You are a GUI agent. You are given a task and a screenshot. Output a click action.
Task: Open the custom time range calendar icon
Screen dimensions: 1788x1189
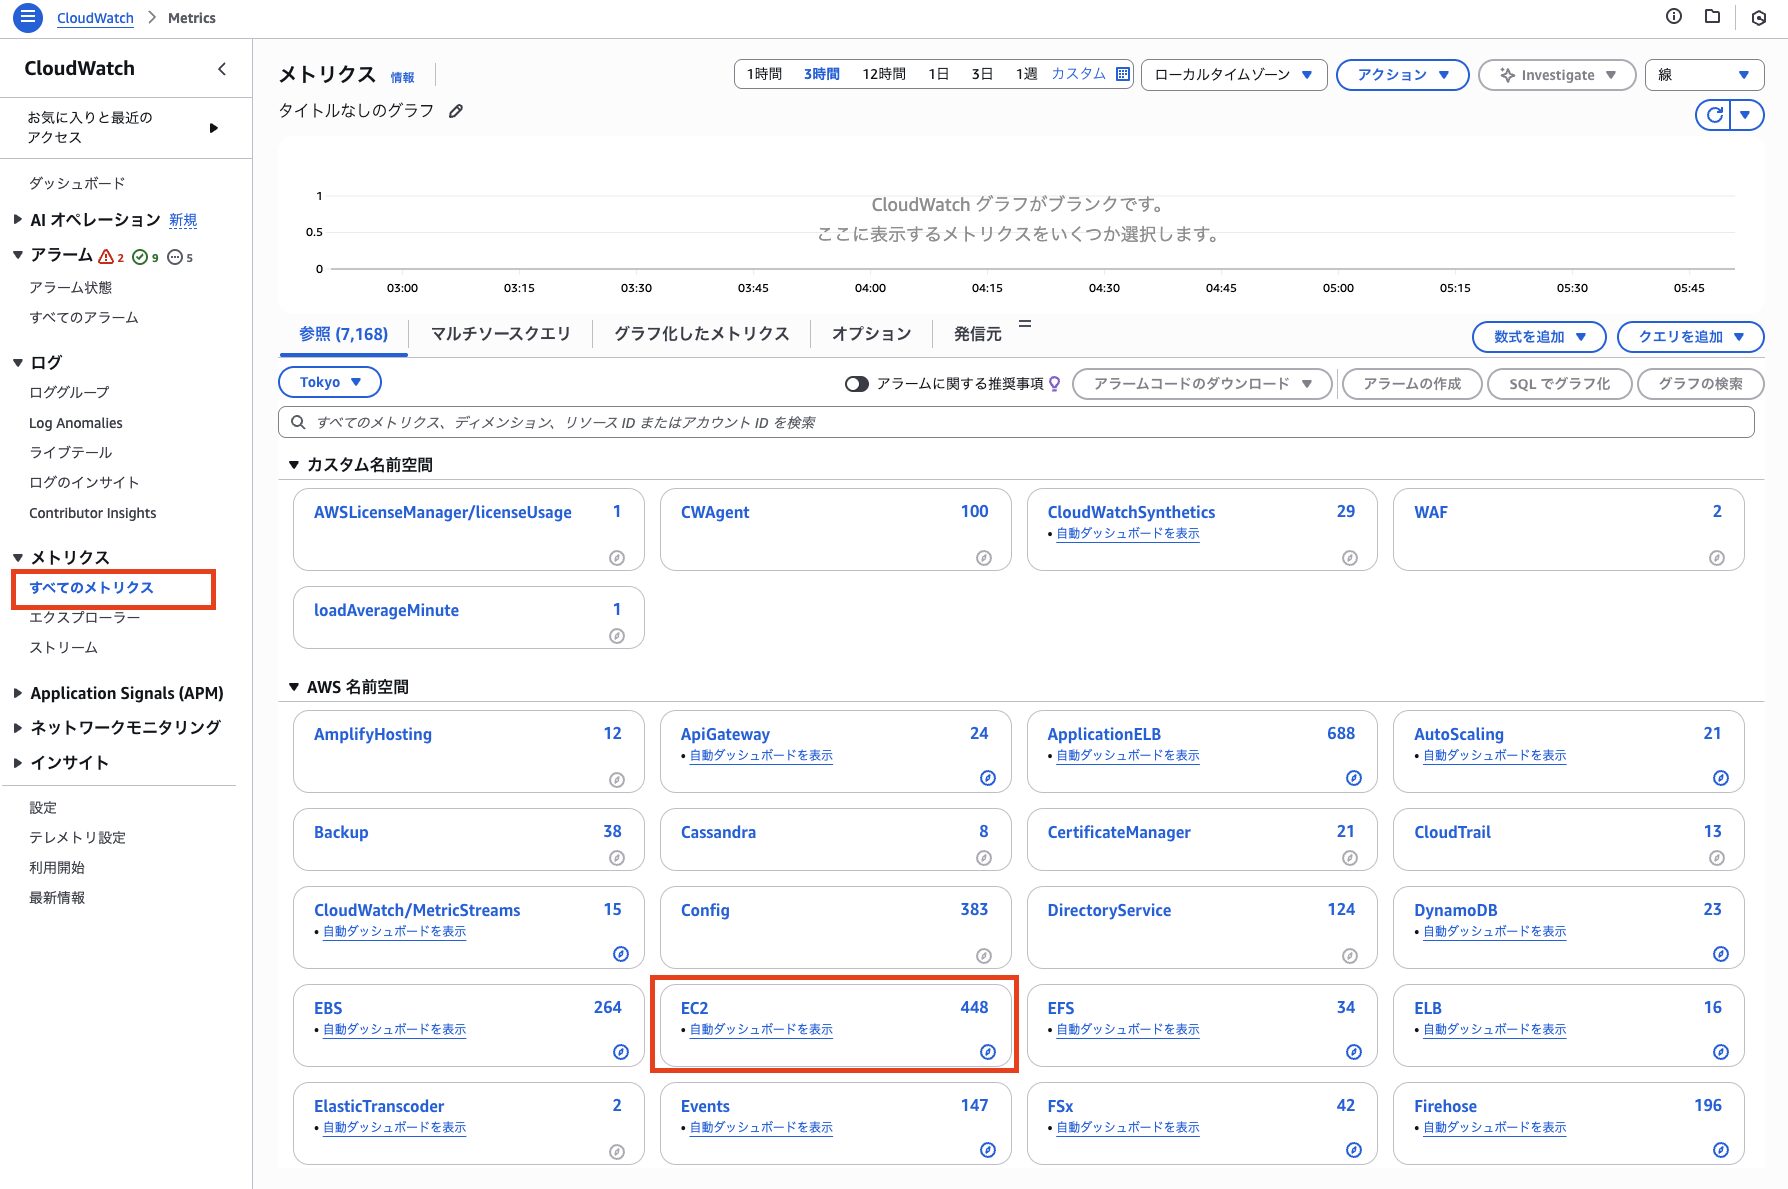tap(1122, 74)
